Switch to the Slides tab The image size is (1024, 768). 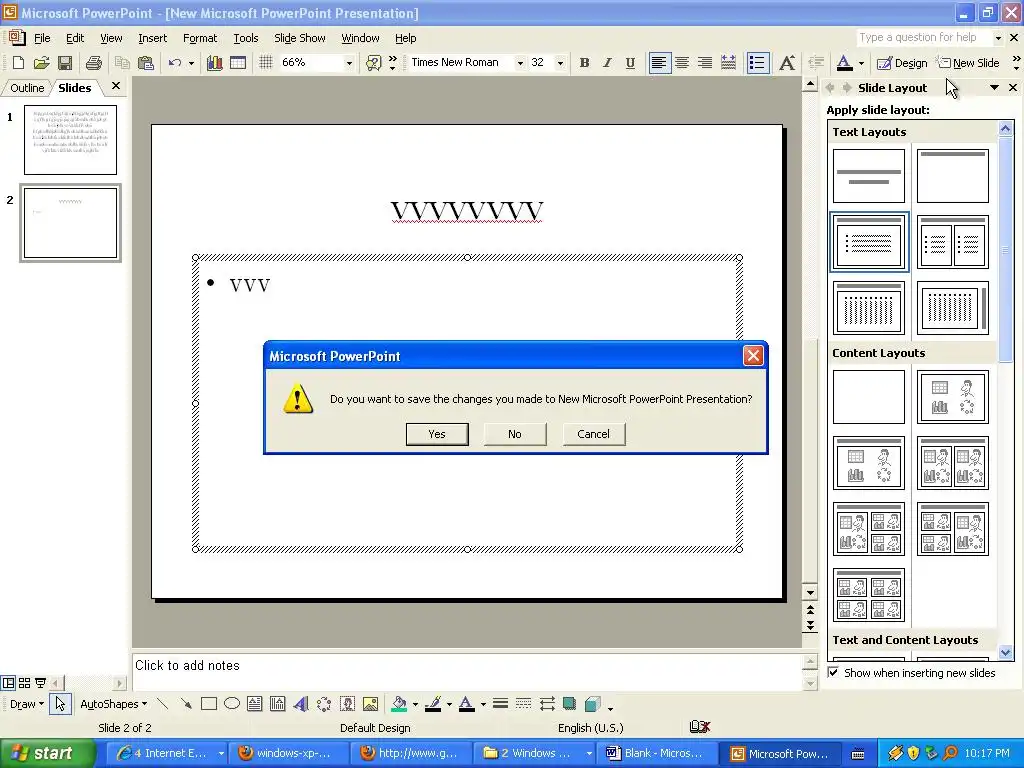[75, 88]
